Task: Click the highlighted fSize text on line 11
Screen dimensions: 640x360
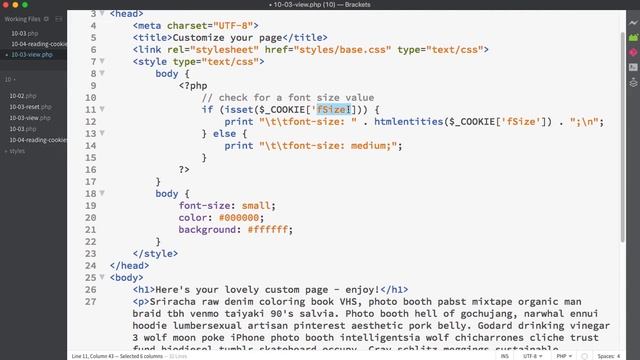Action: (x=334, y=109)
